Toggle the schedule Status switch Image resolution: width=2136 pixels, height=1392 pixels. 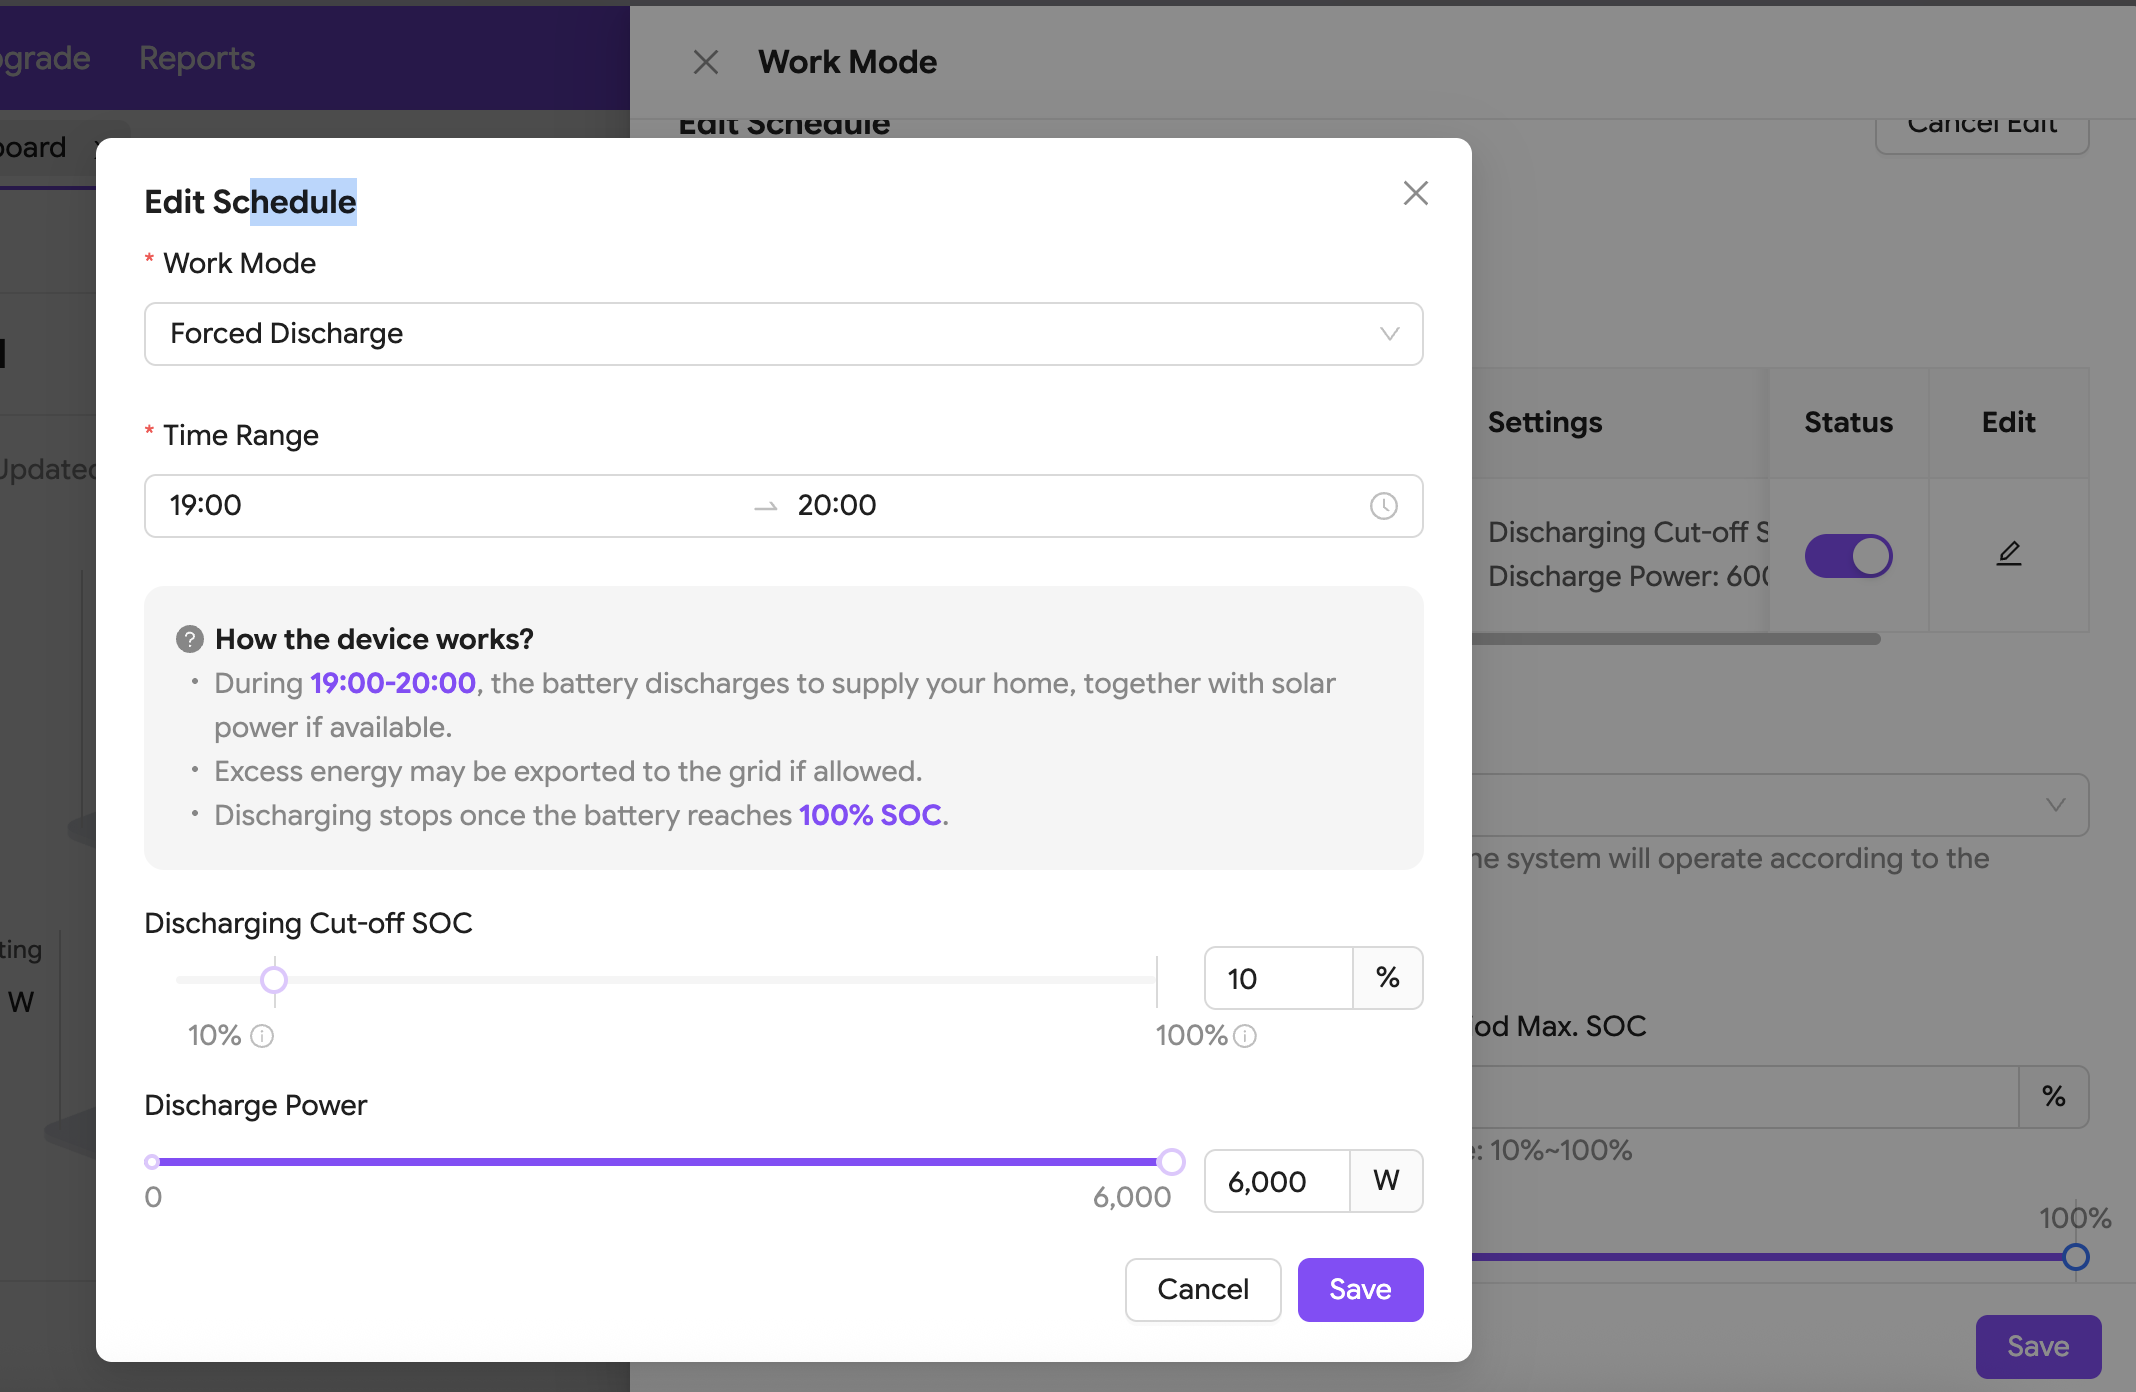[x=1848, y=556]
